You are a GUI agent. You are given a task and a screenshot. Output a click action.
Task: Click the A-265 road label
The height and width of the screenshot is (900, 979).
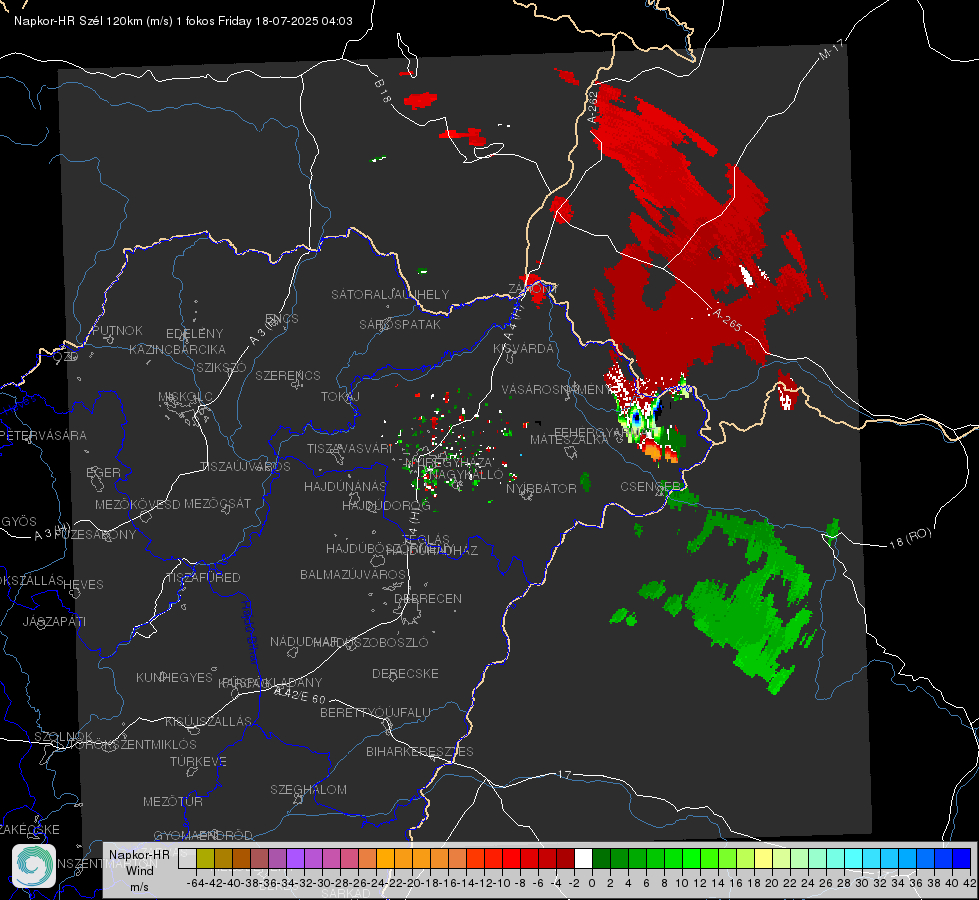(x=726, y=320)
